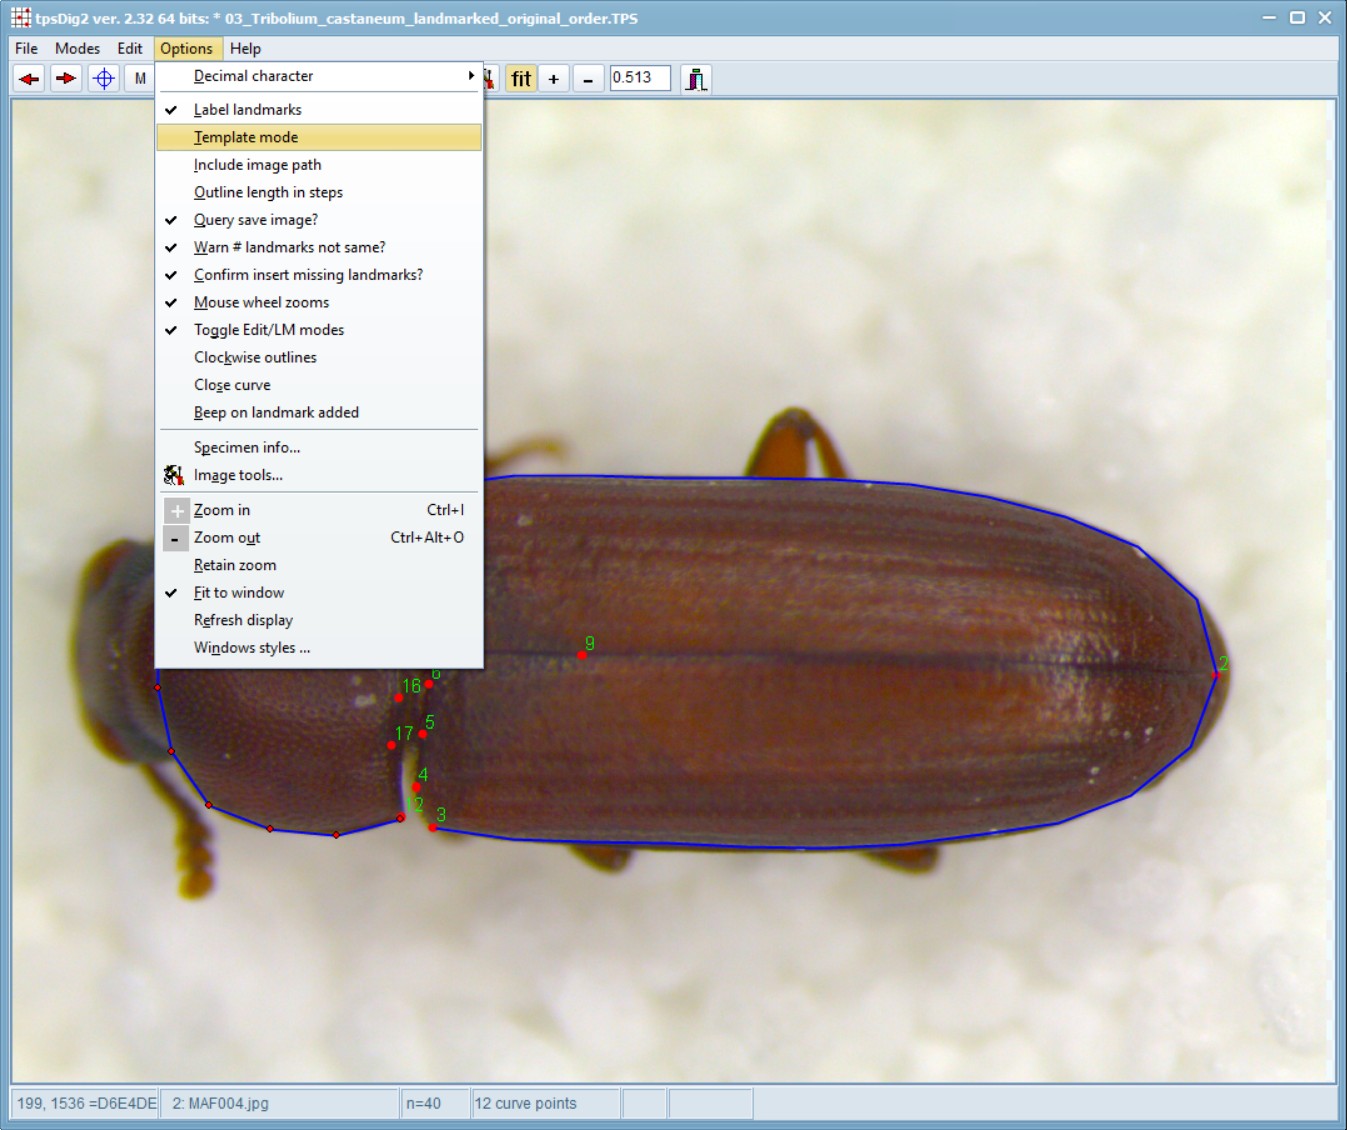Go to next specimen with red right arrow
The image size is (1347, 1130).
(66, 78)
